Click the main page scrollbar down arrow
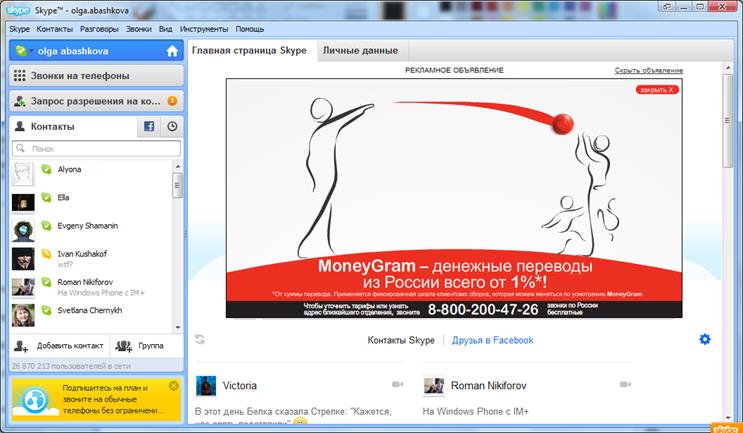Viewport: 743px width, 433px height. click(728, 418)
